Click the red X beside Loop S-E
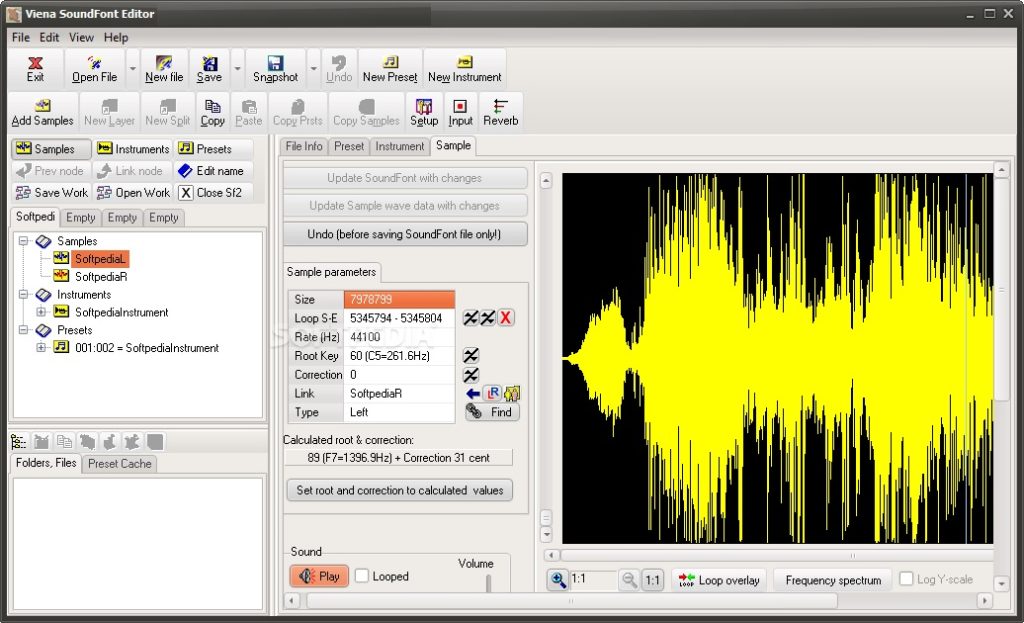Viewport: 1024px width, 623px height. coord(506,318)
